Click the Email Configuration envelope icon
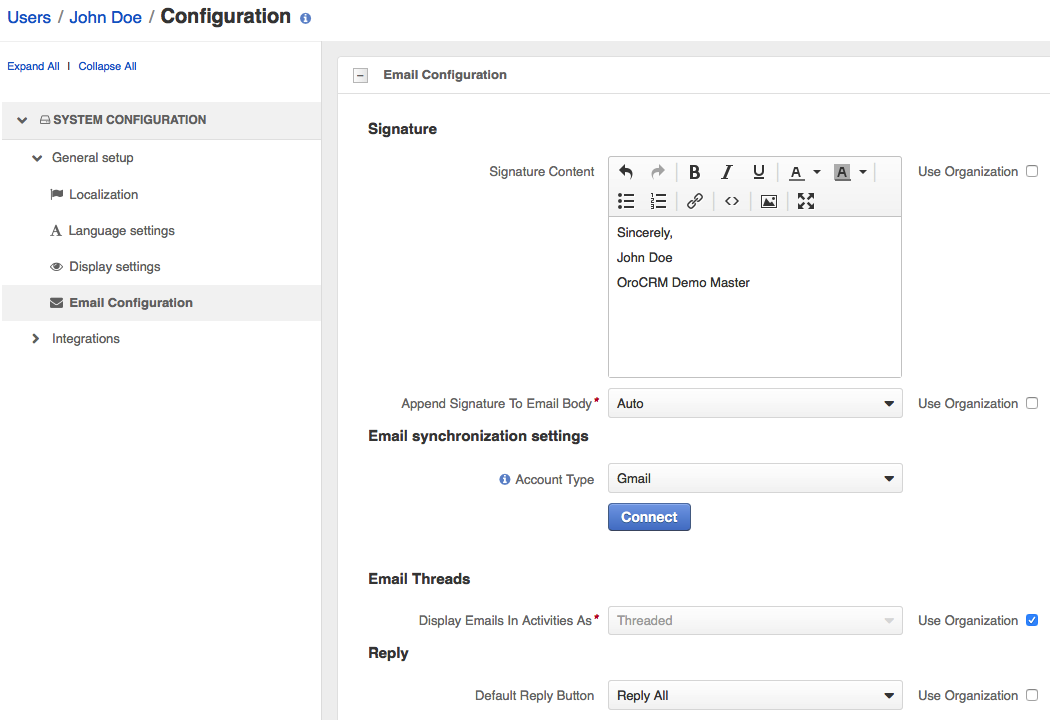Screen dimensions: 1050x720 pos(57,303)
